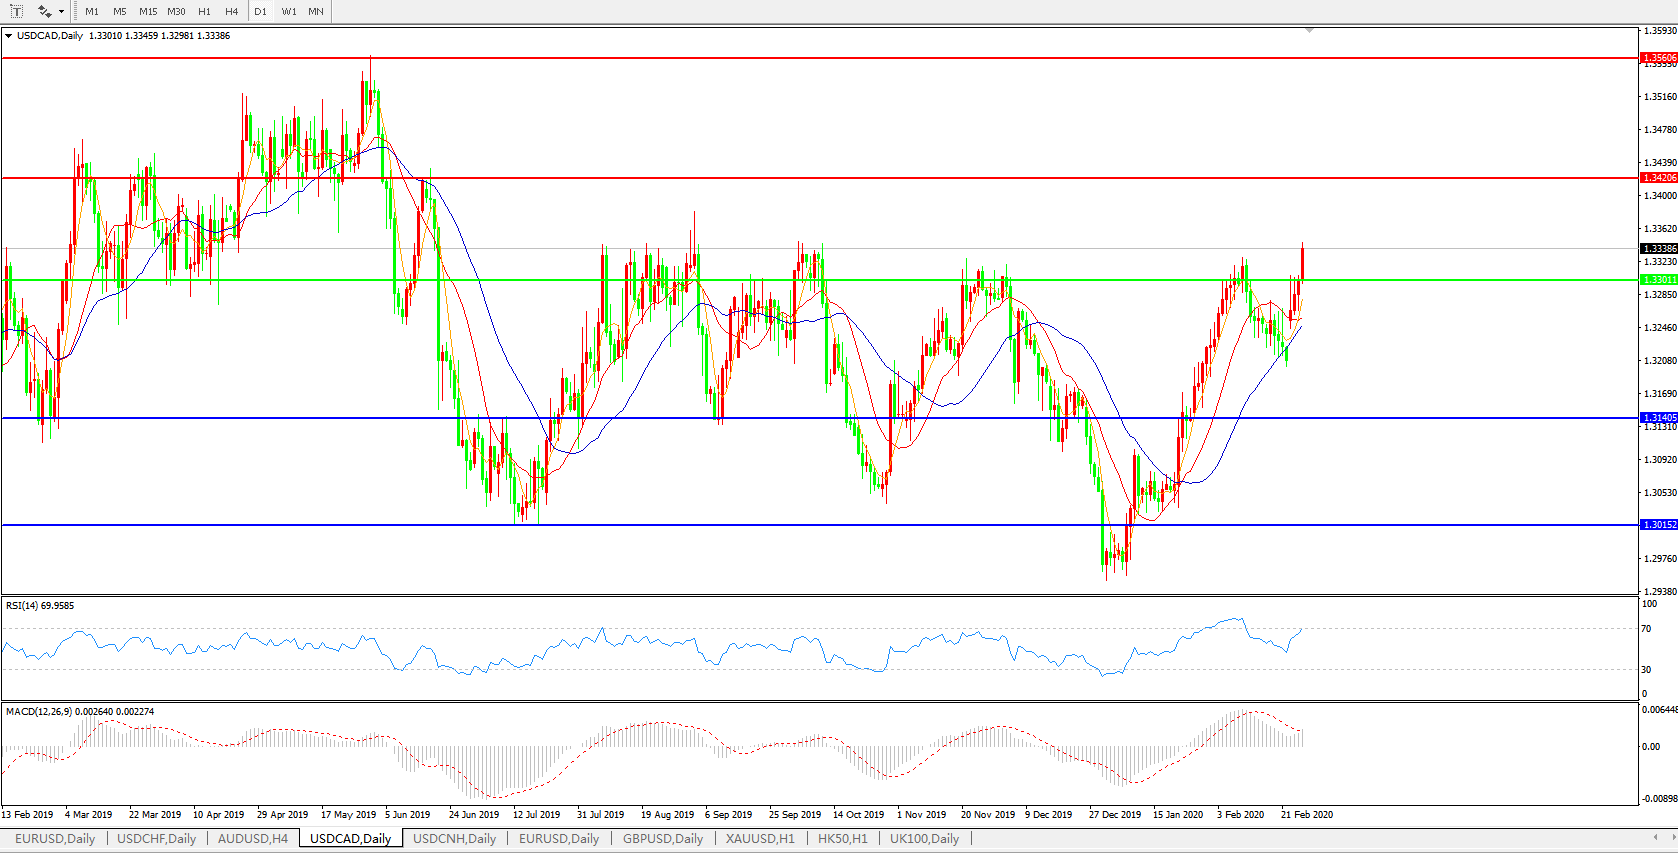The width and height of the screenshot is (1678, 853).
Task: Click the green 1.33011 level price tag
Action: tap(1659, 280)
